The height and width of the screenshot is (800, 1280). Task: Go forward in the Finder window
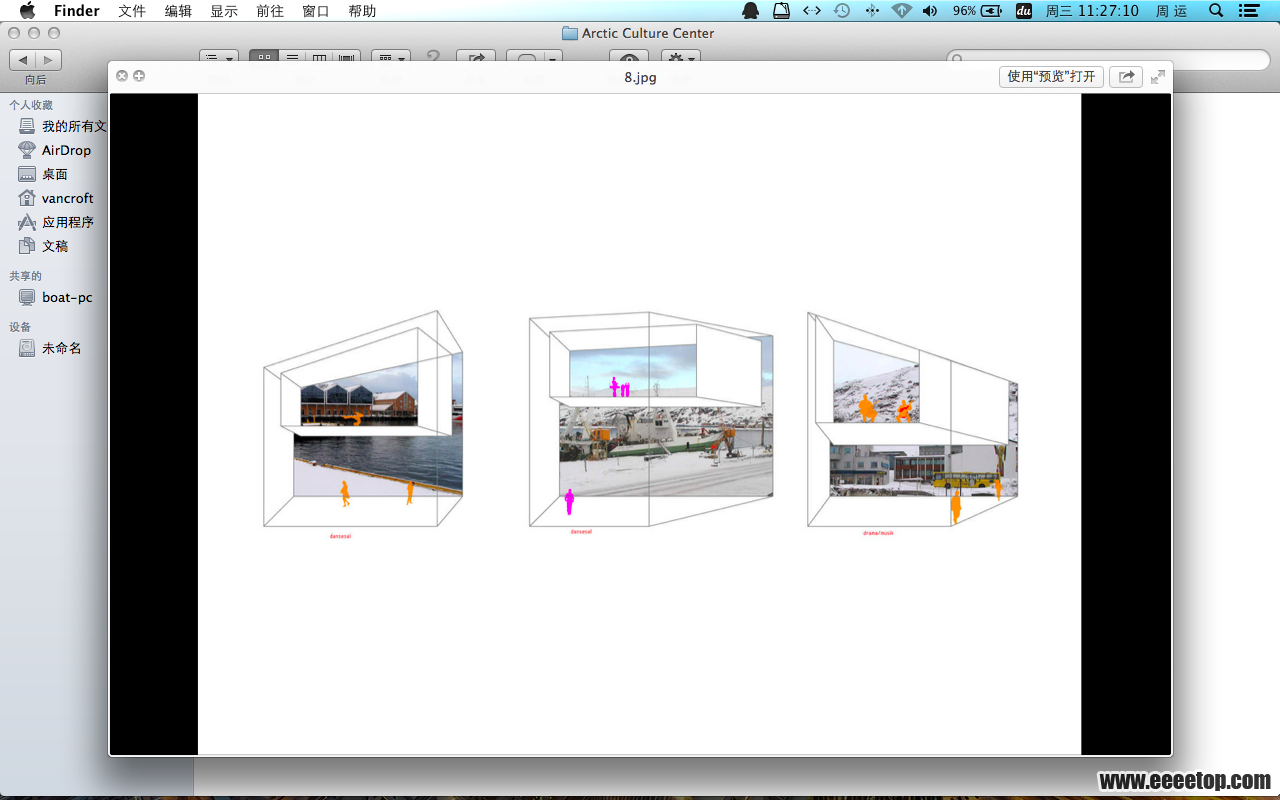click(49, 60)
